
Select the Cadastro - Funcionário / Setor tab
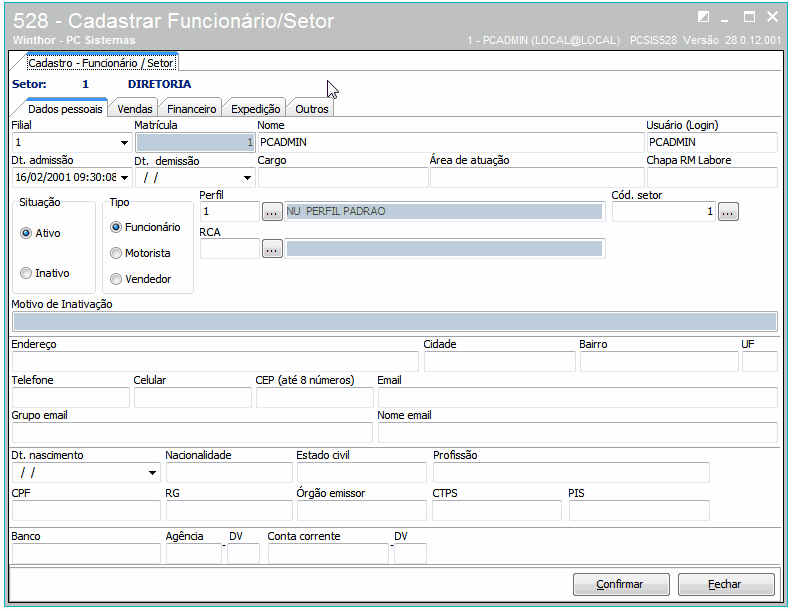[x=101, y=63]
